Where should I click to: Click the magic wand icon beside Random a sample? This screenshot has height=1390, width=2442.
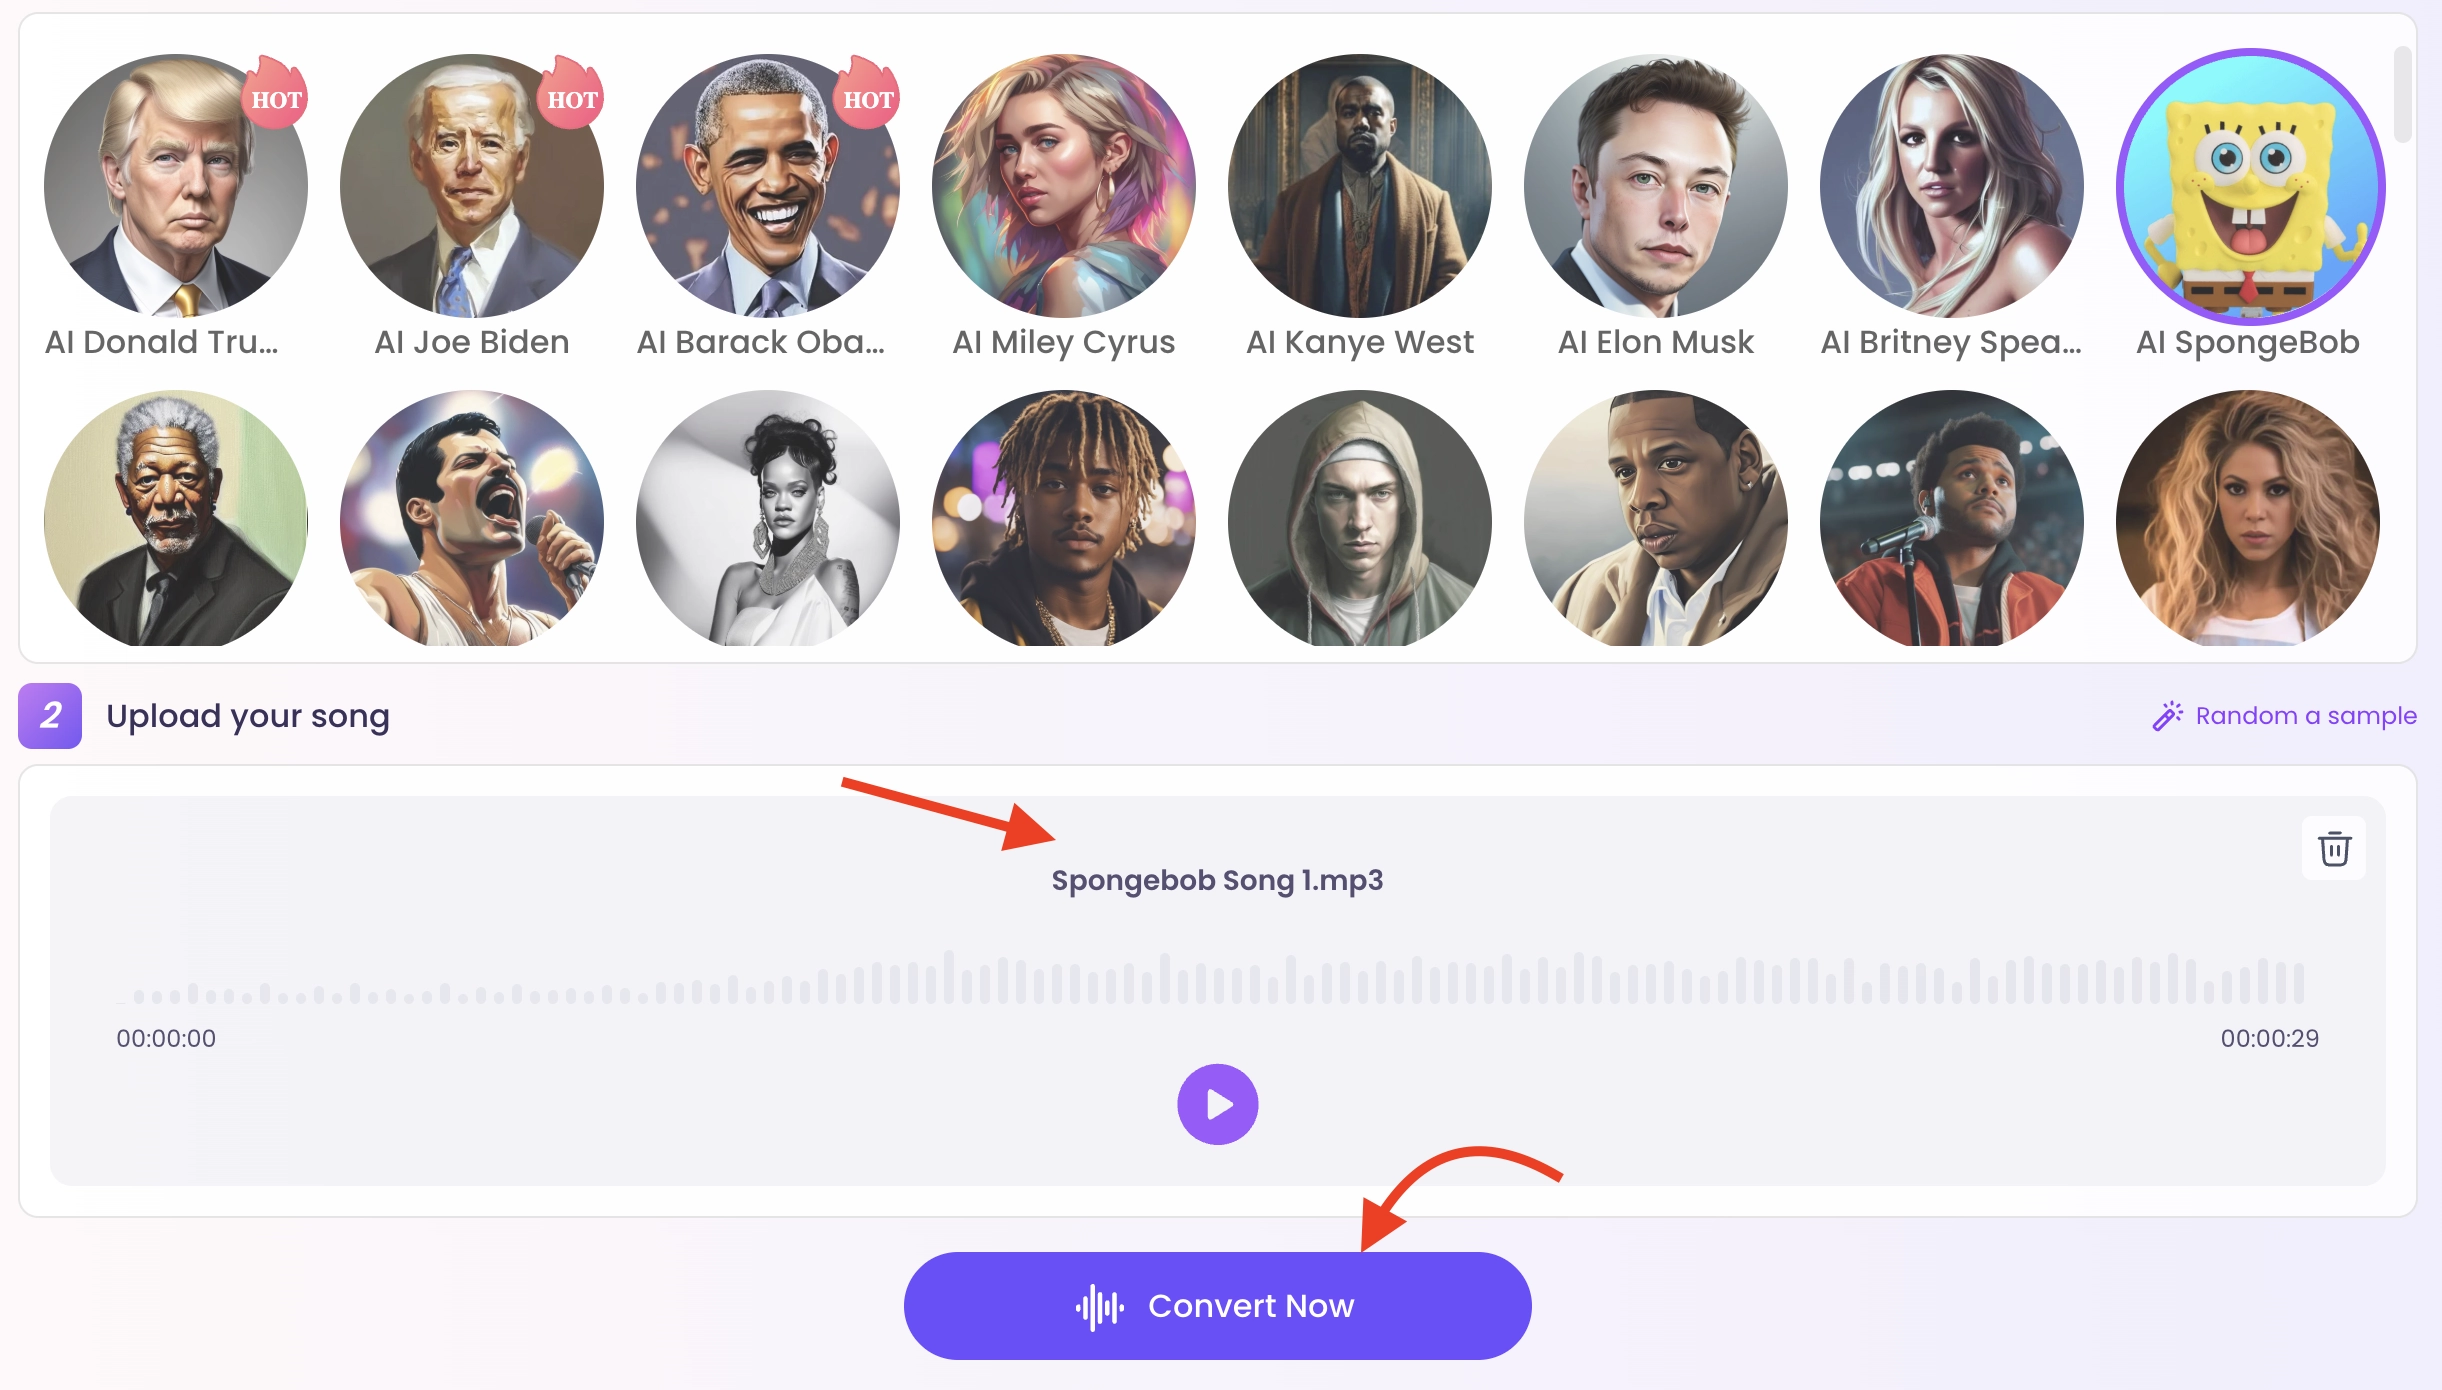coord(2169,715)
